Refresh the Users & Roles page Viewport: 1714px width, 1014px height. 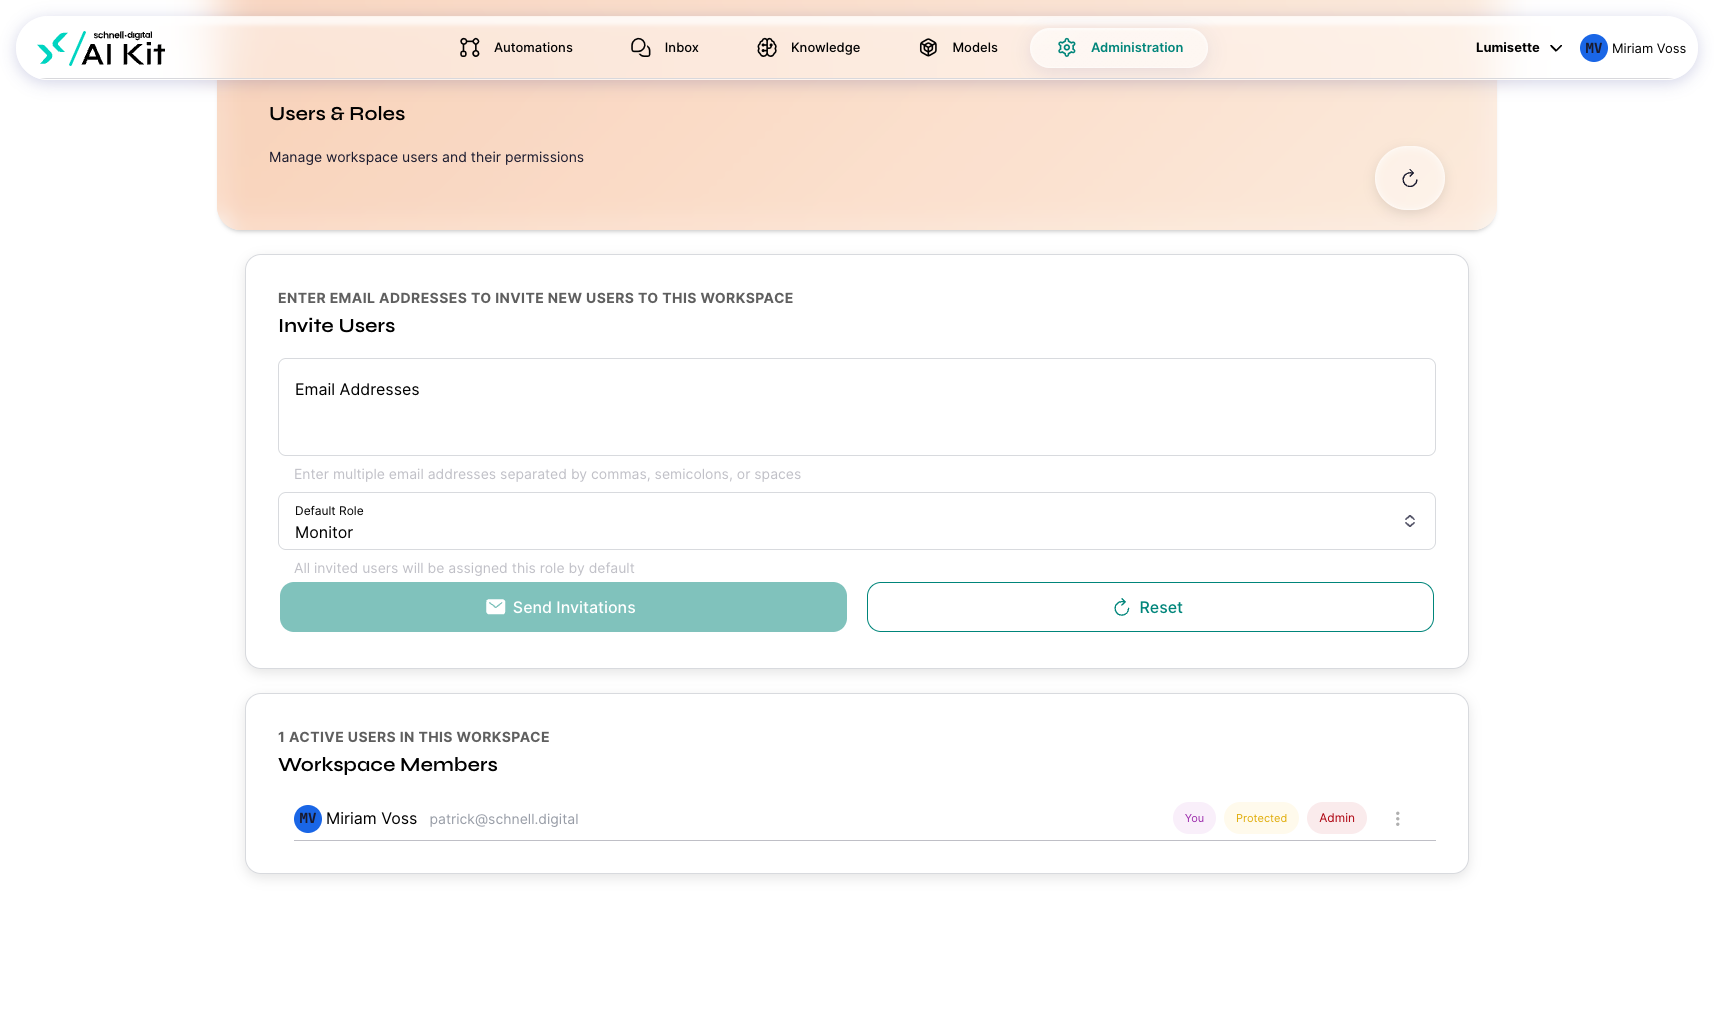(x=1410, y=179)
